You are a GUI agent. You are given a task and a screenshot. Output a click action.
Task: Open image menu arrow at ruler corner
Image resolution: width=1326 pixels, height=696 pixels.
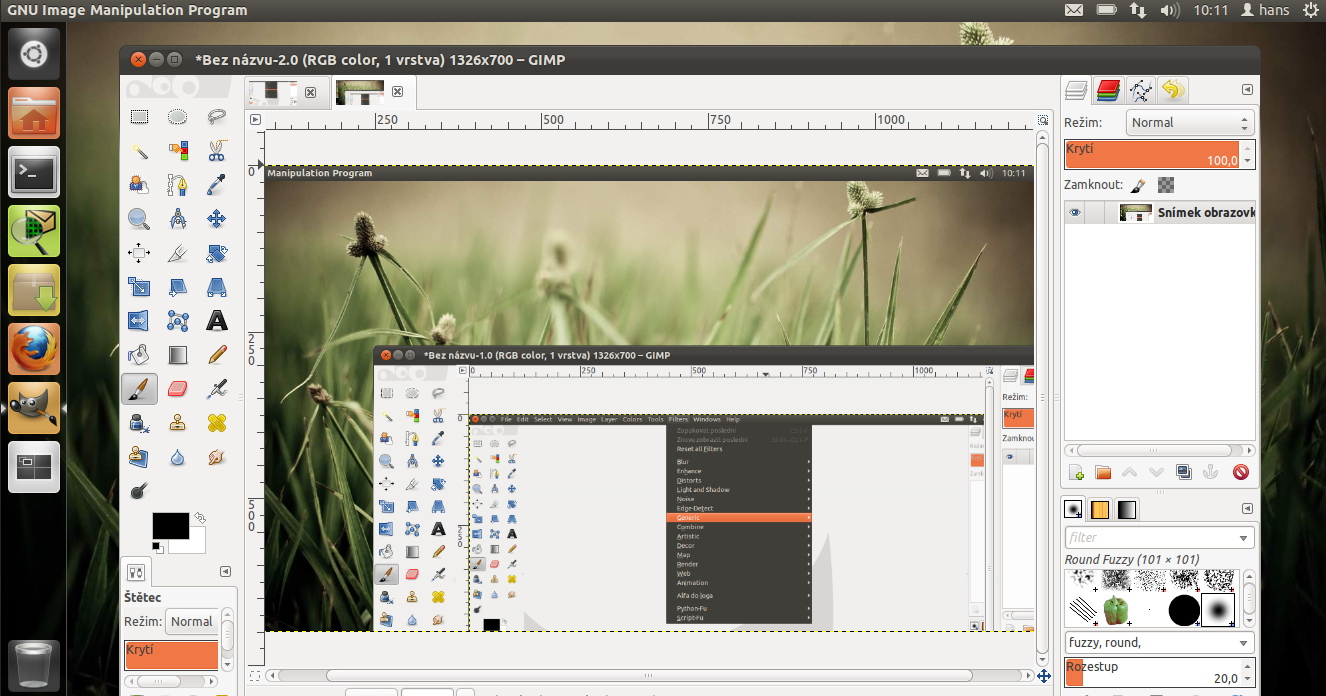[255, 120]
